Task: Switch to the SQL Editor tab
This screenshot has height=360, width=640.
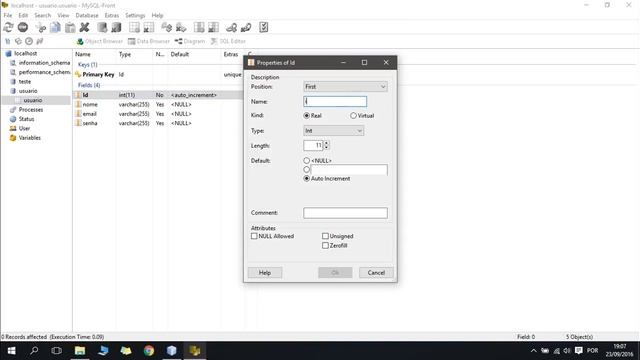Action: pos(228,41)
